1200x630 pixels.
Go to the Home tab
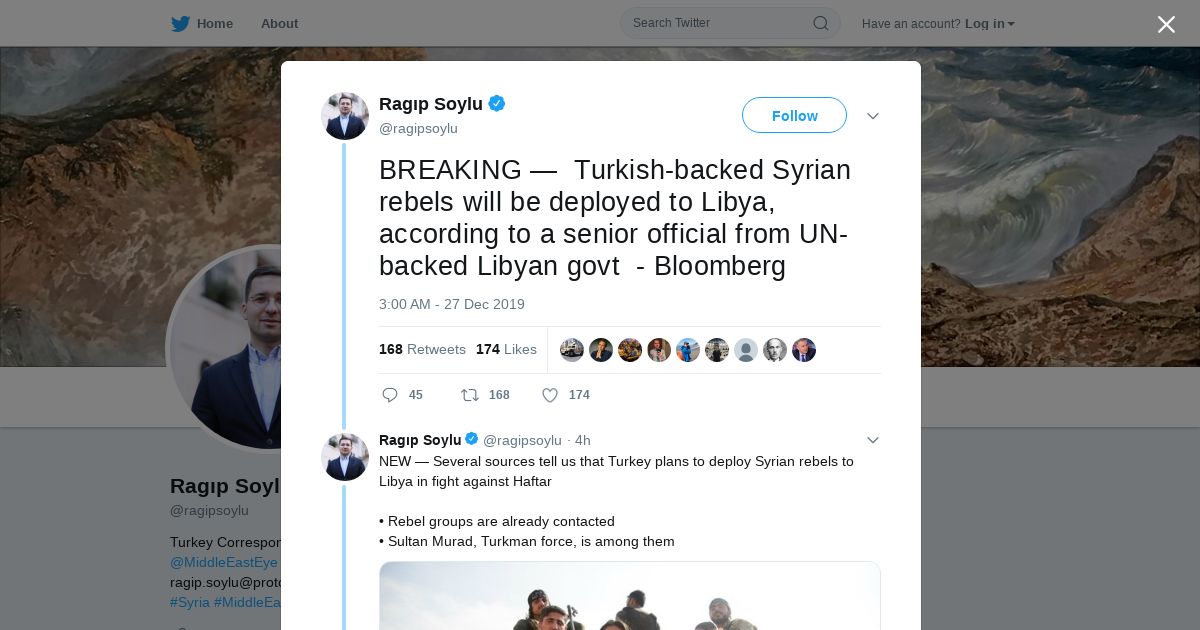(203, 23)
